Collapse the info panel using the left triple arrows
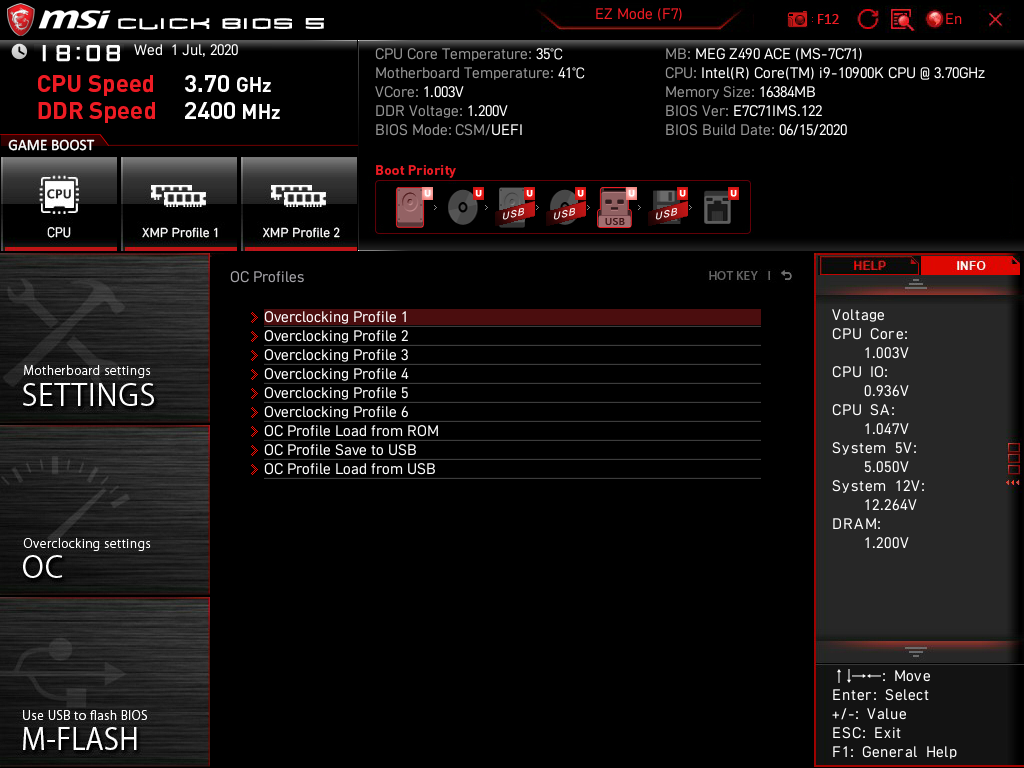 click(1013, 482)
